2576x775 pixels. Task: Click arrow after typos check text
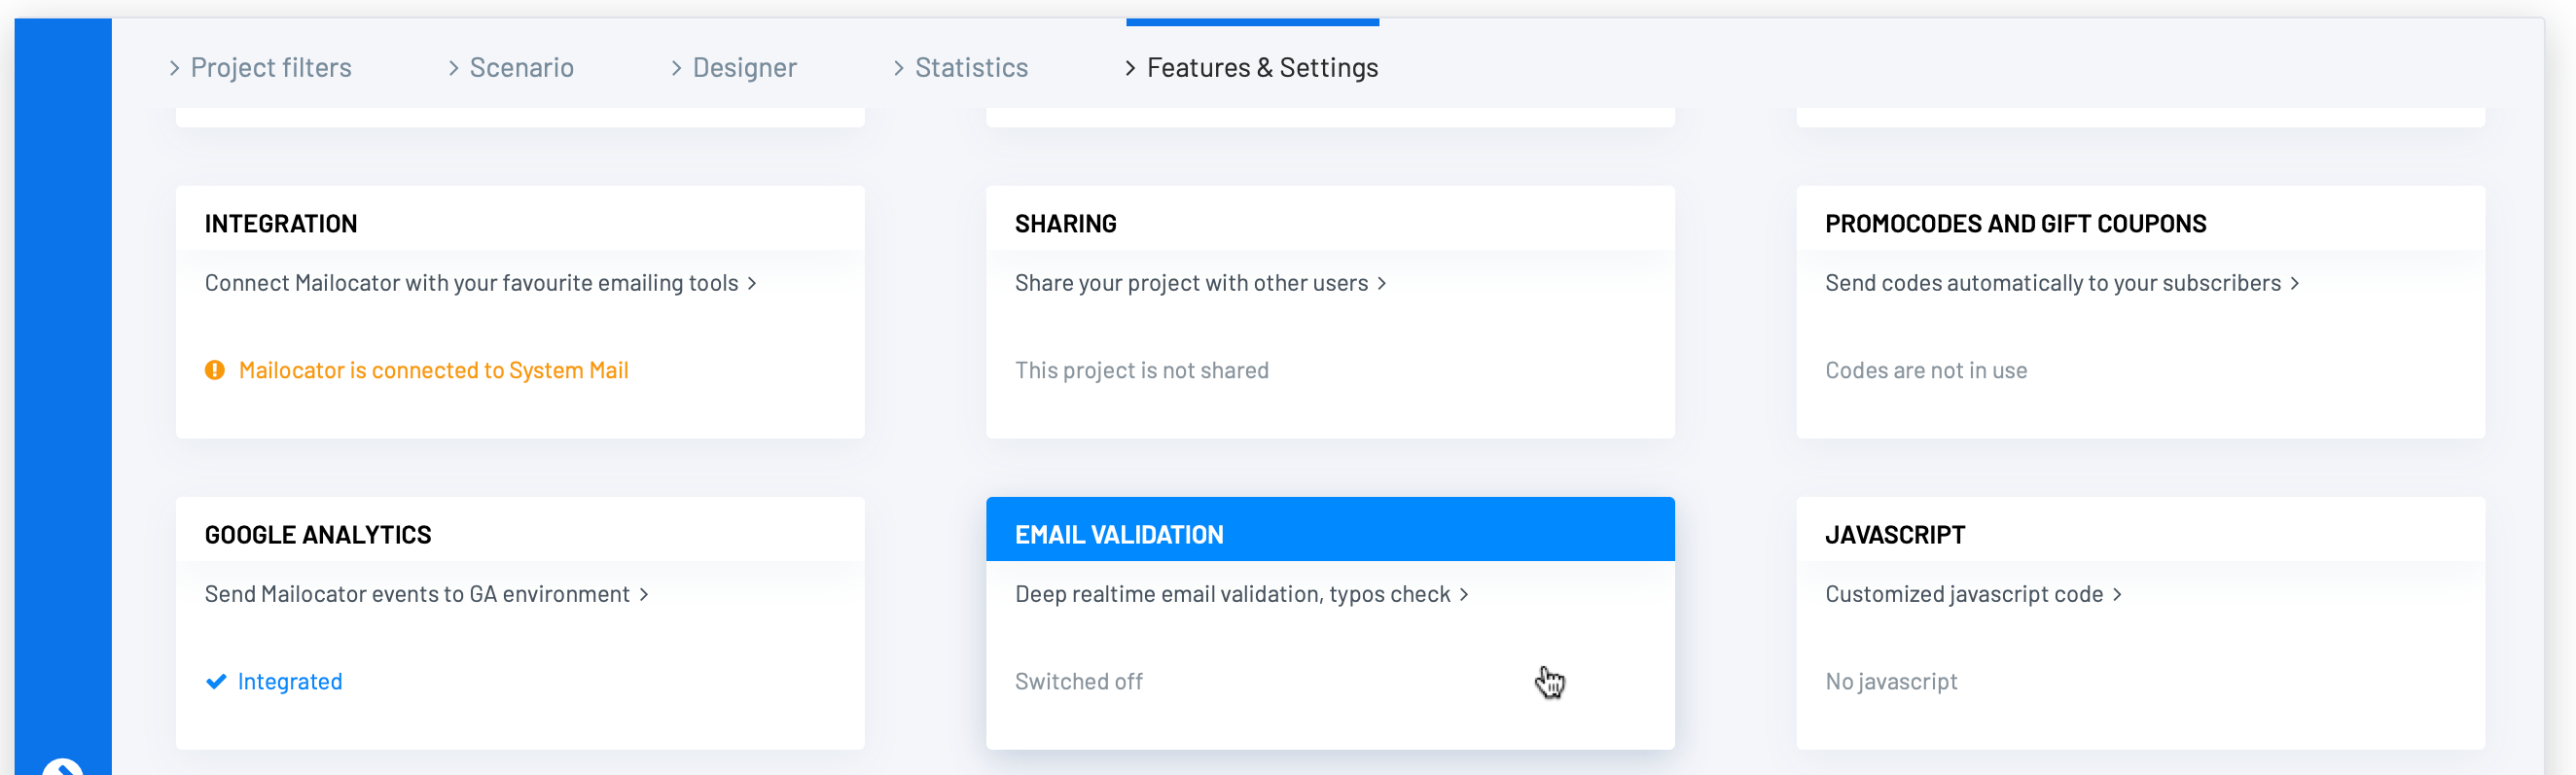(x=1464, y=595)
